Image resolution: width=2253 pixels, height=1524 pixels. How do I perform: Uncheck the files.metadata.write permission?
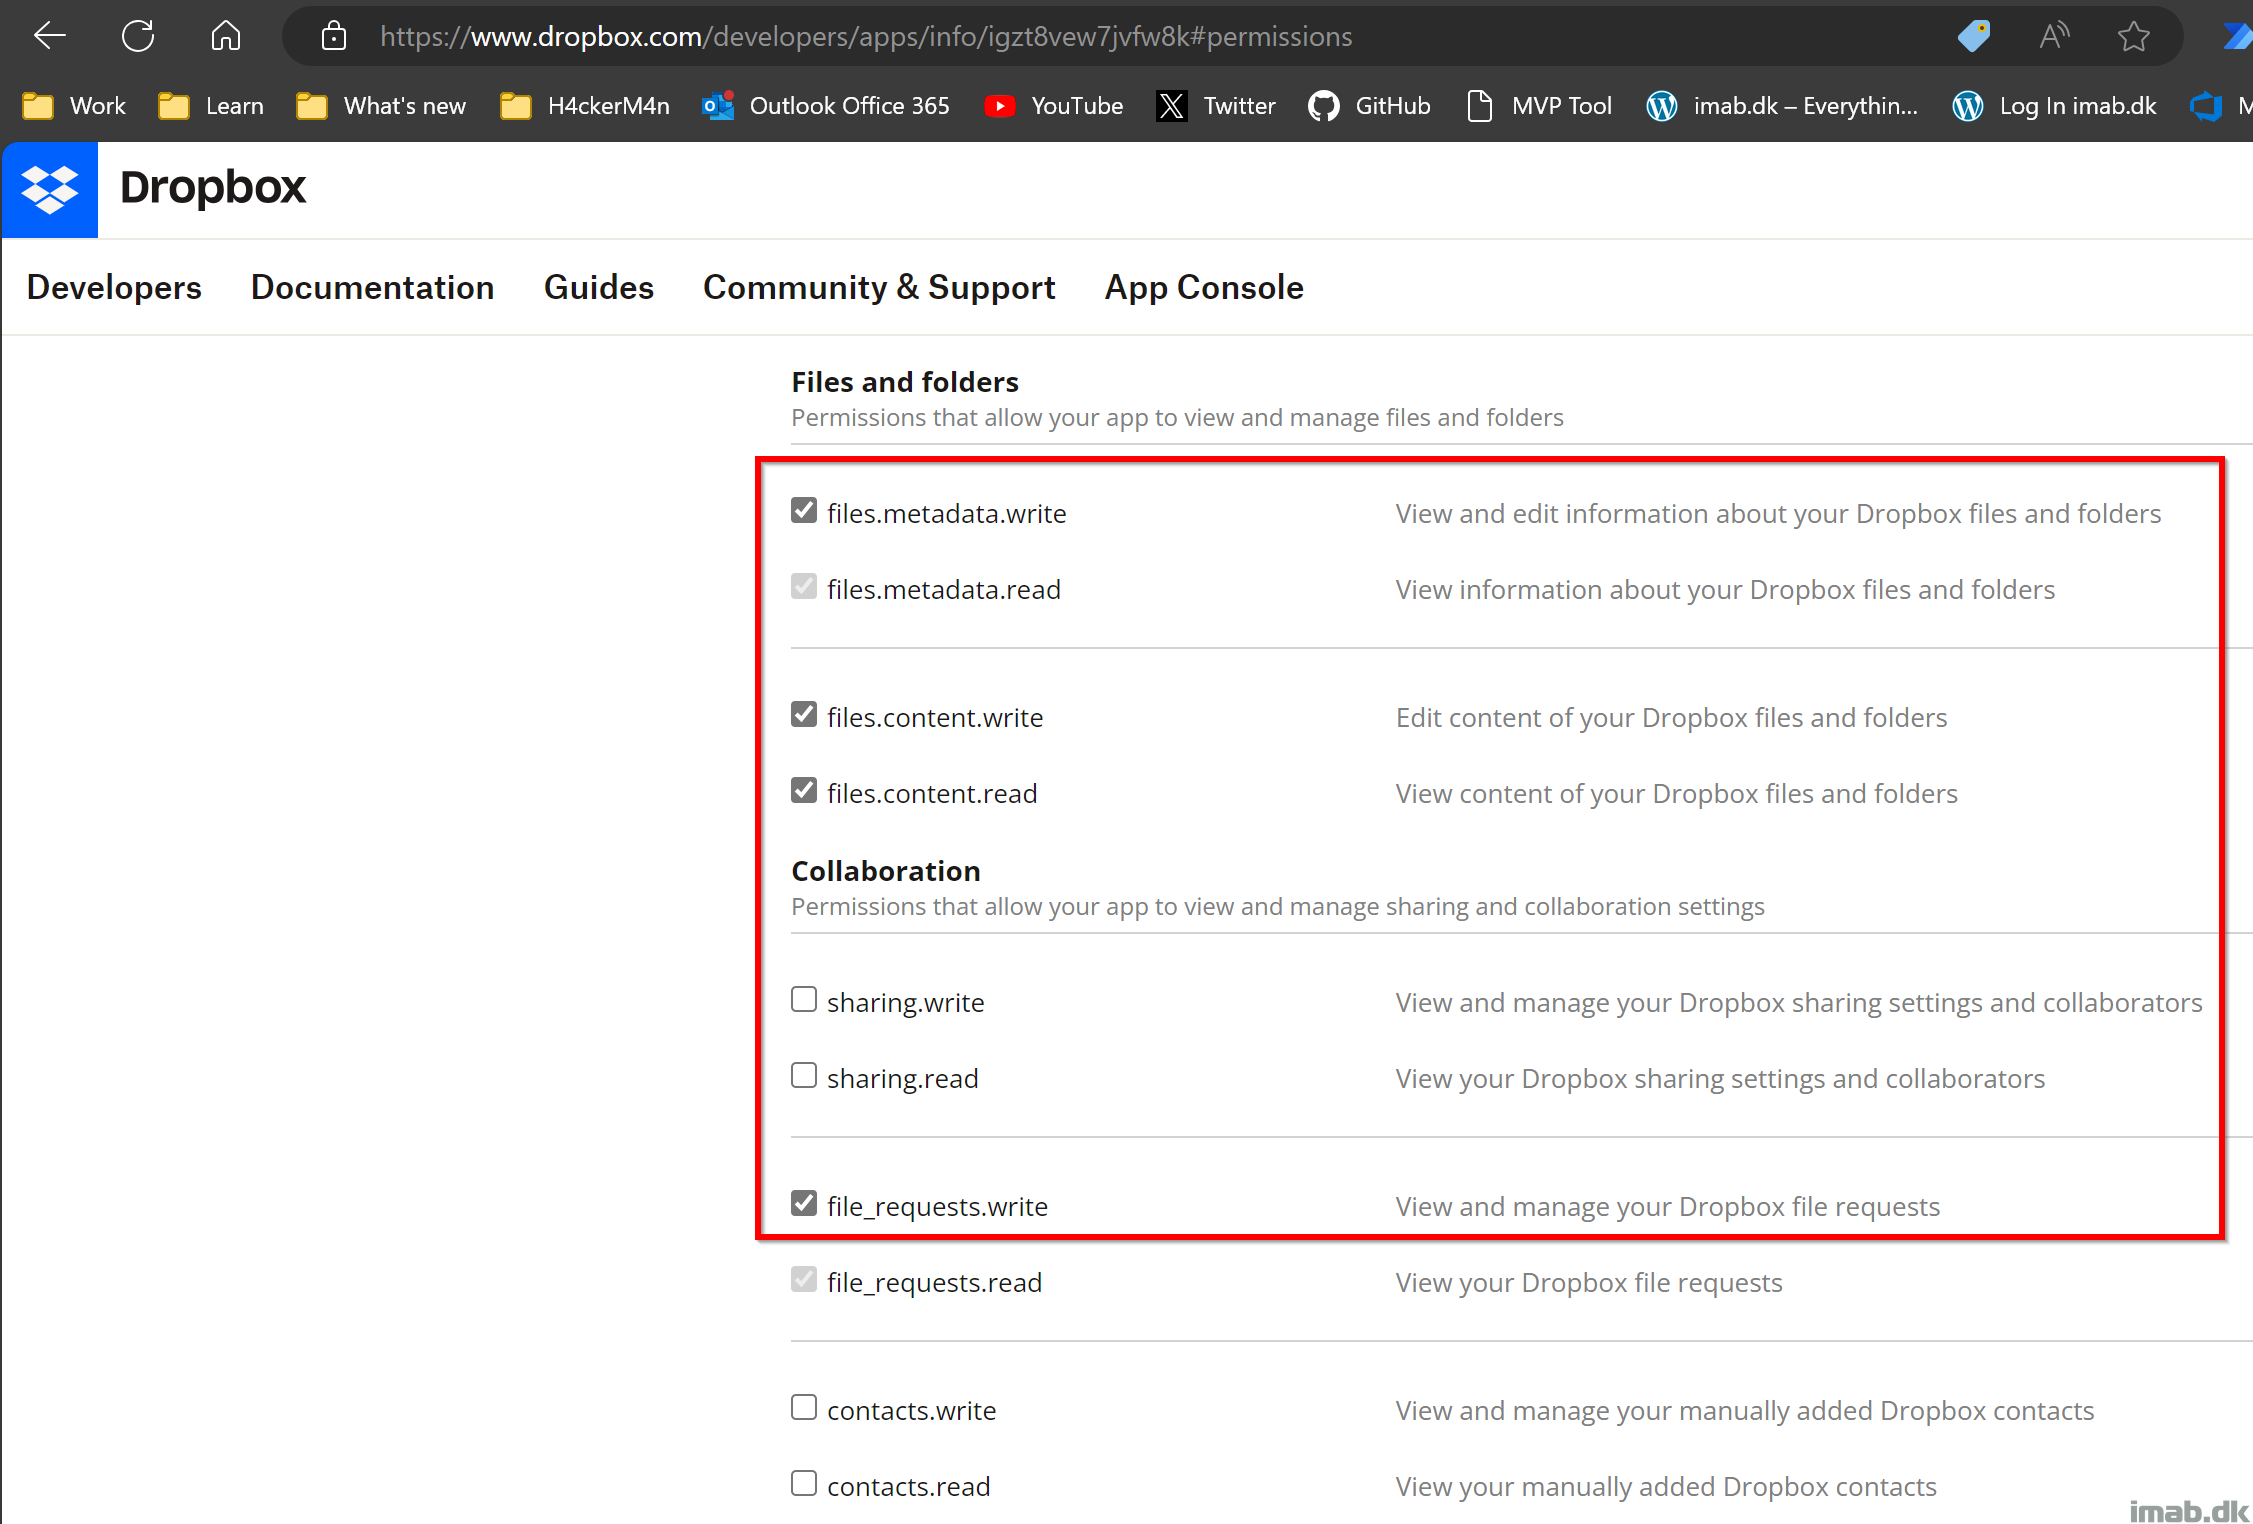804,510
